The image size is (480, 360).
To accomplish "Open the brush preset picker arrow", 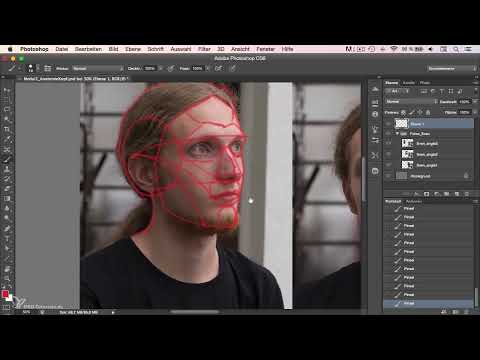I will (x=38, y=68).
